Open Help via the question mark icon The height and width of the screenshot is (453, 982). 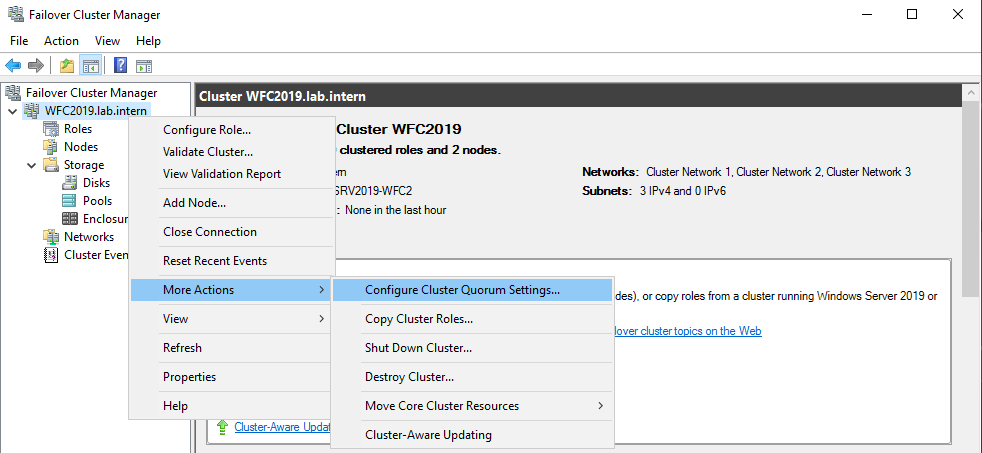(x=120, y=66)
